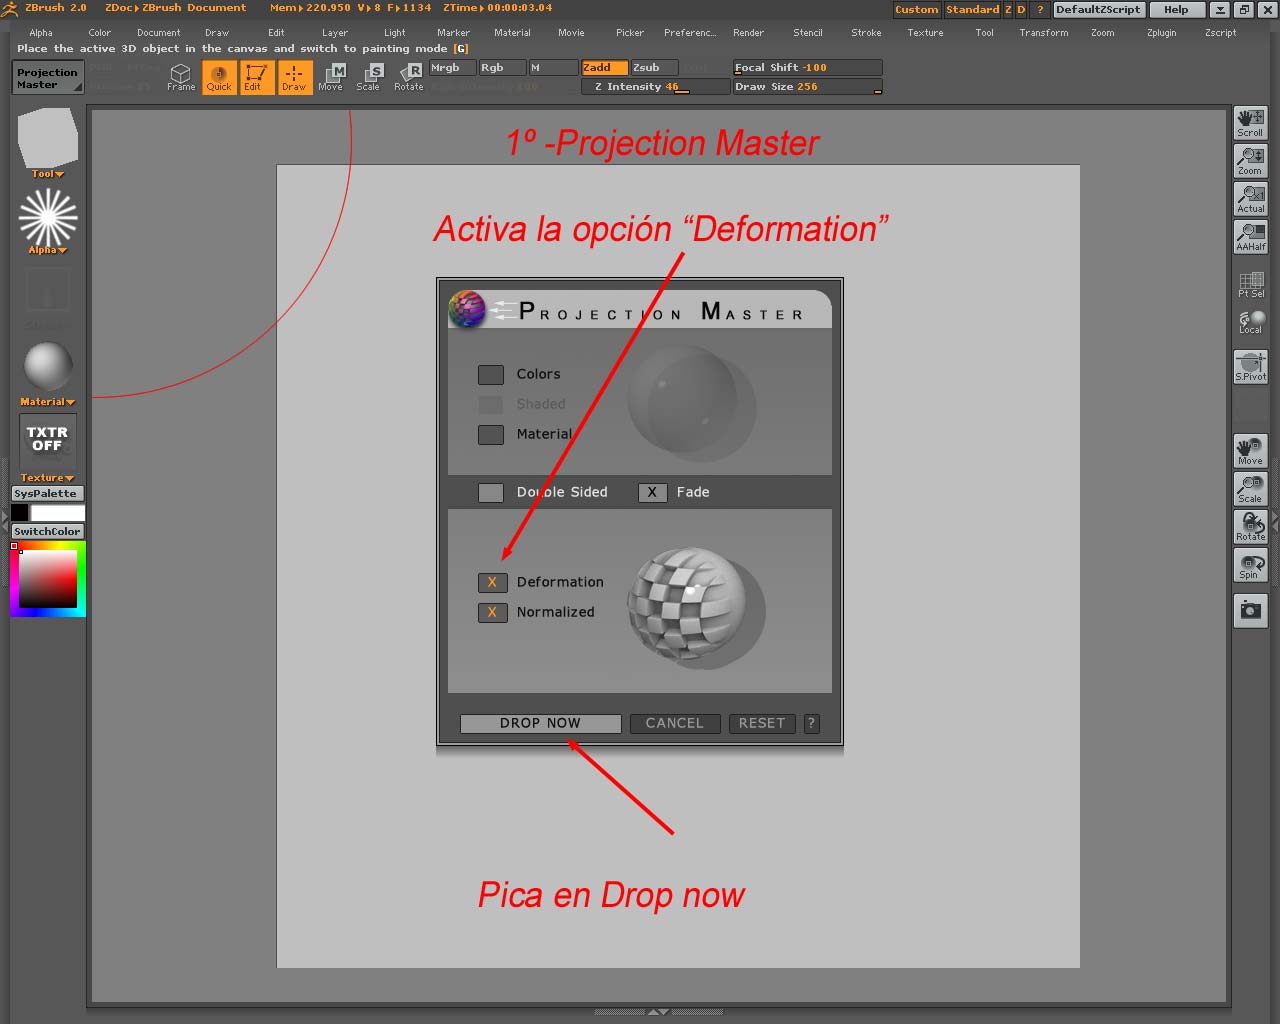The height and width of the screenshot is (1024, 1280).
Task: Click the Scroll canvas icon
Action: pos(1250,122)
